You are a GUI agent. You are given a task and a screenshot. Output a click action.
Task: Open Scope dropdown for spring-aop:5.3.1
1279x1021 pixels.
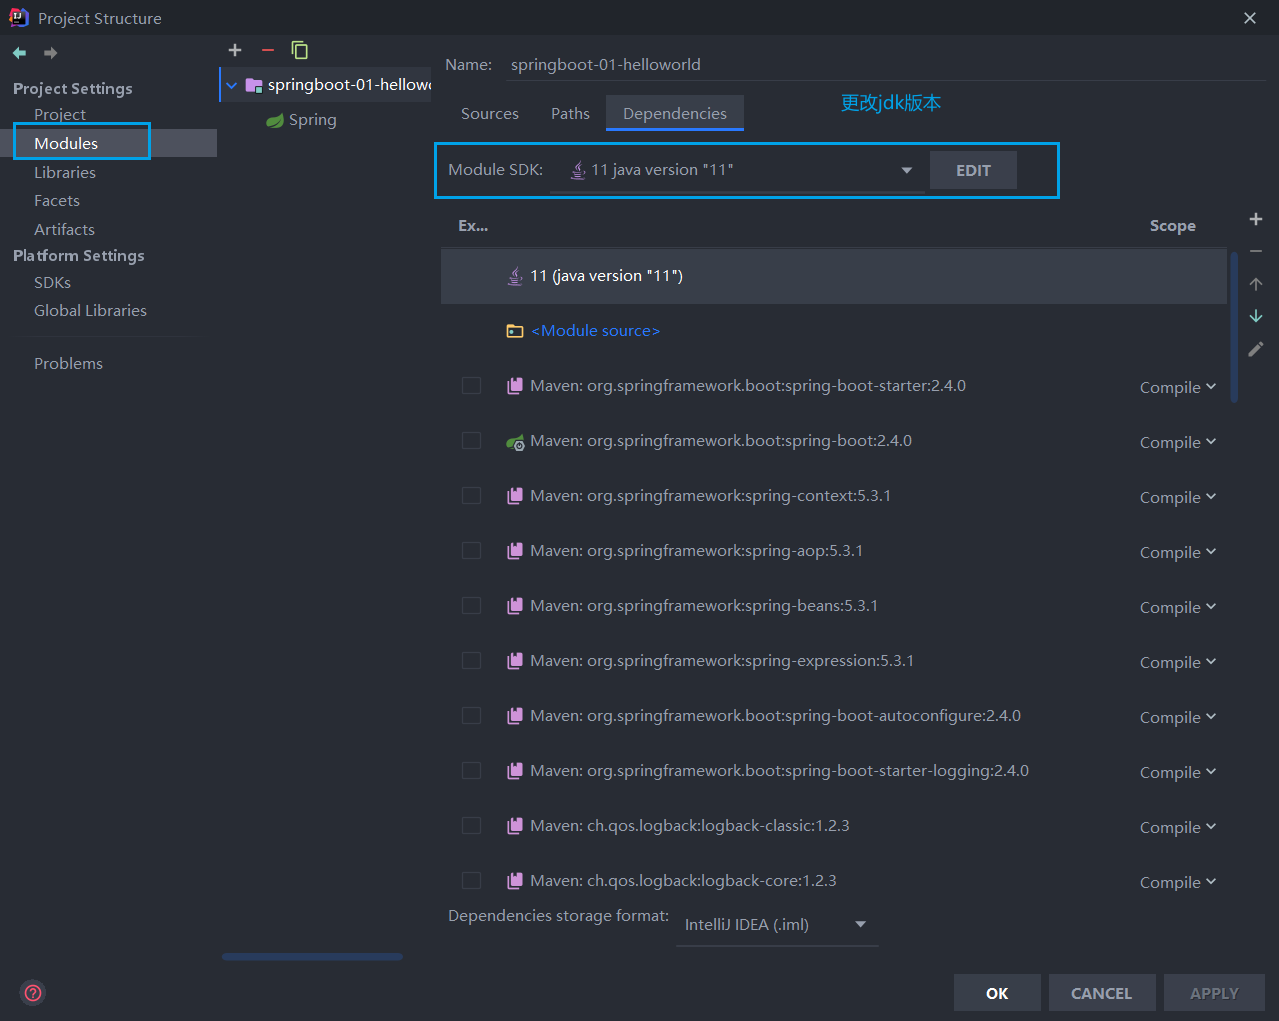tap(1178, 552)
